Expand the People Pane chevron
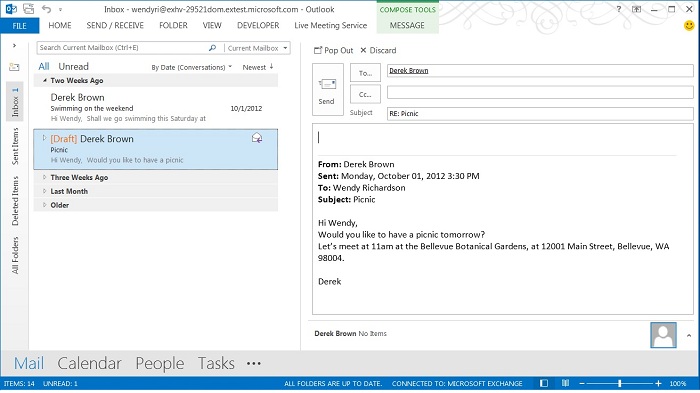This screenshot has width=700, height=393. coord(689,335)
